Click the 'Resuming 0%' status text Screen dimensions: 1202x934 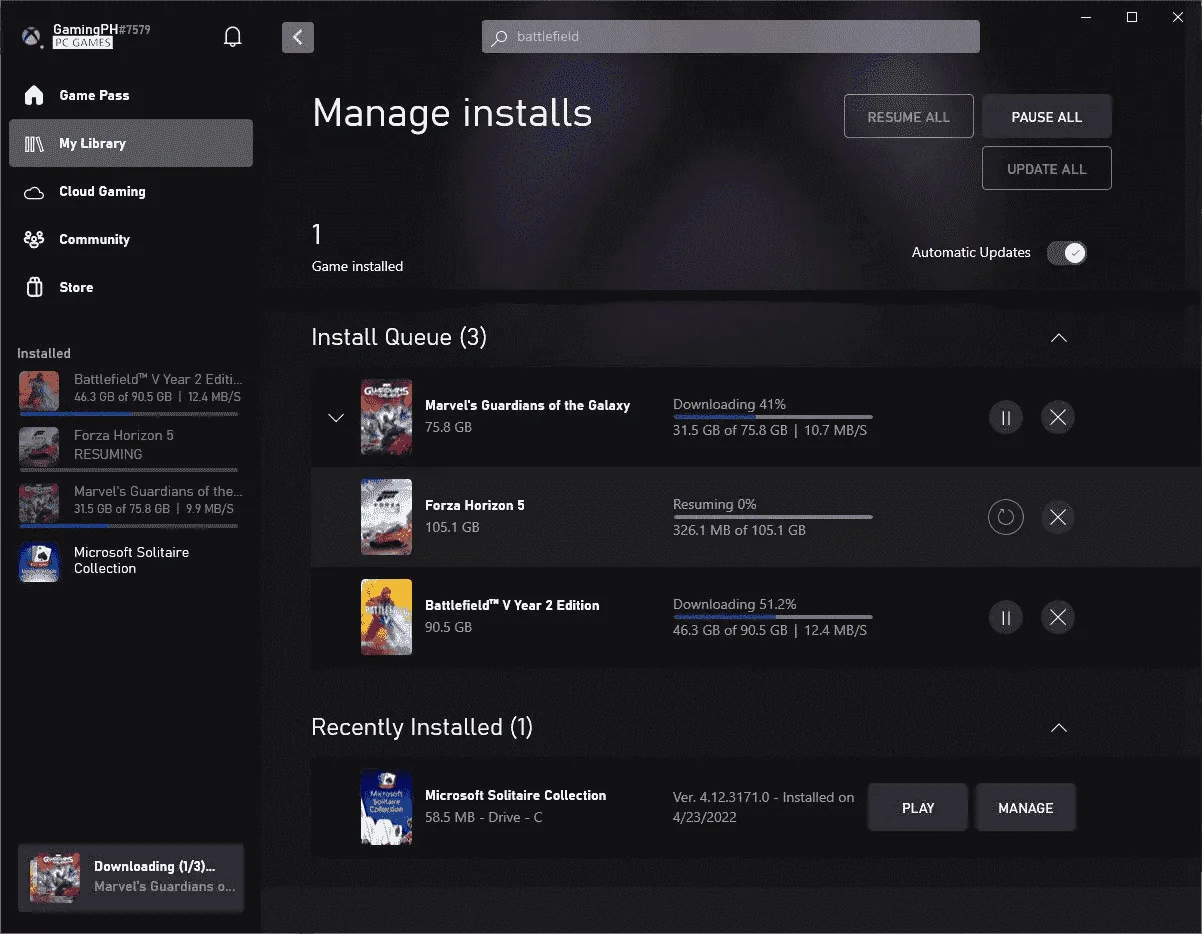point(715,505)
